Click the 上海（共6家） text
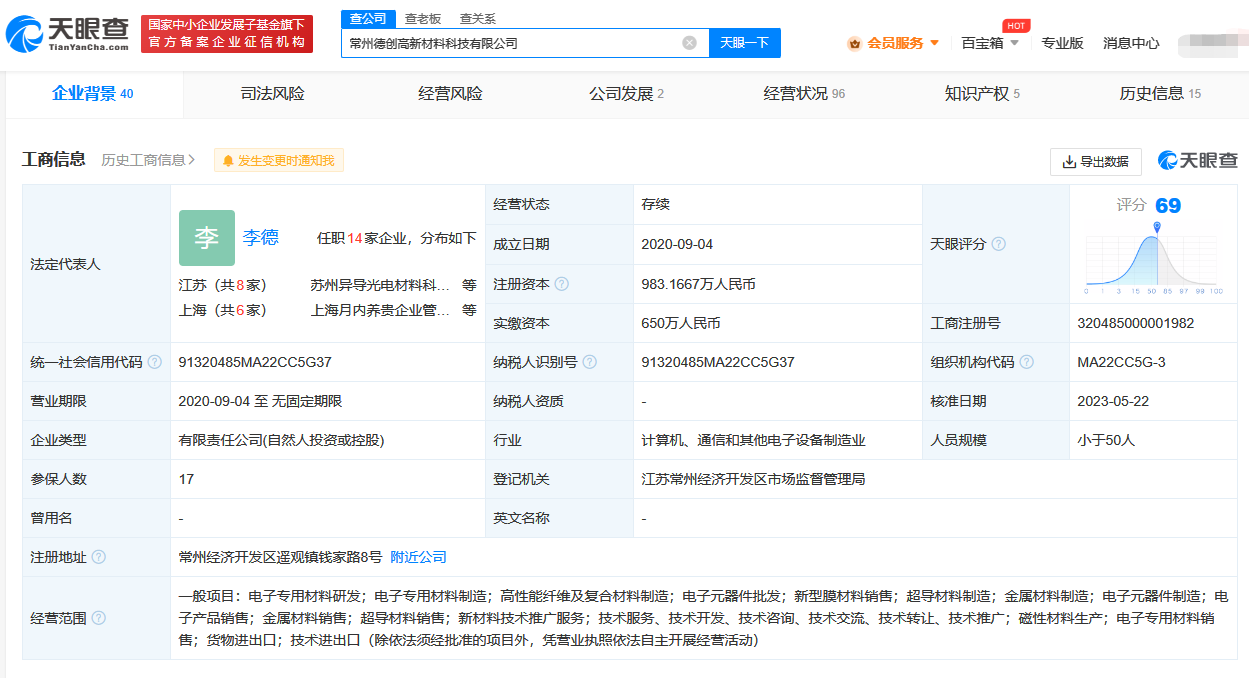The height and width of the screenshot is (678, 1249). (x=222, y=310)
